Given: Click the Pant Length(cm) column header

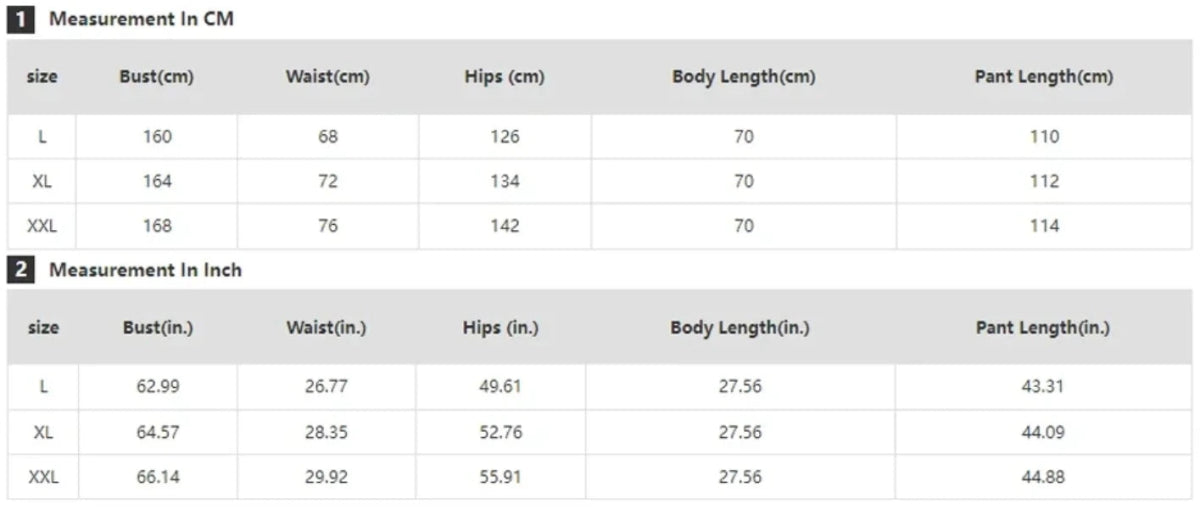Looking at the screenshot, I should [x=1044, y=77].
